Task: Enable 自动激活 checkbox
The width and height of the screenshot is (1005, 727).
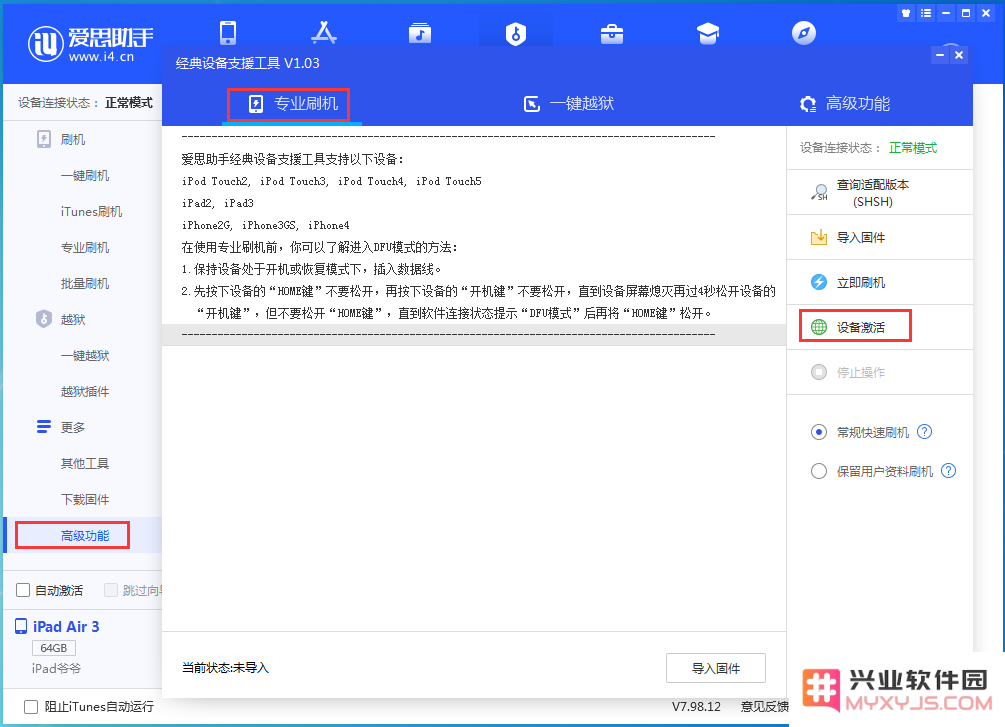Action: coord(23,590)
